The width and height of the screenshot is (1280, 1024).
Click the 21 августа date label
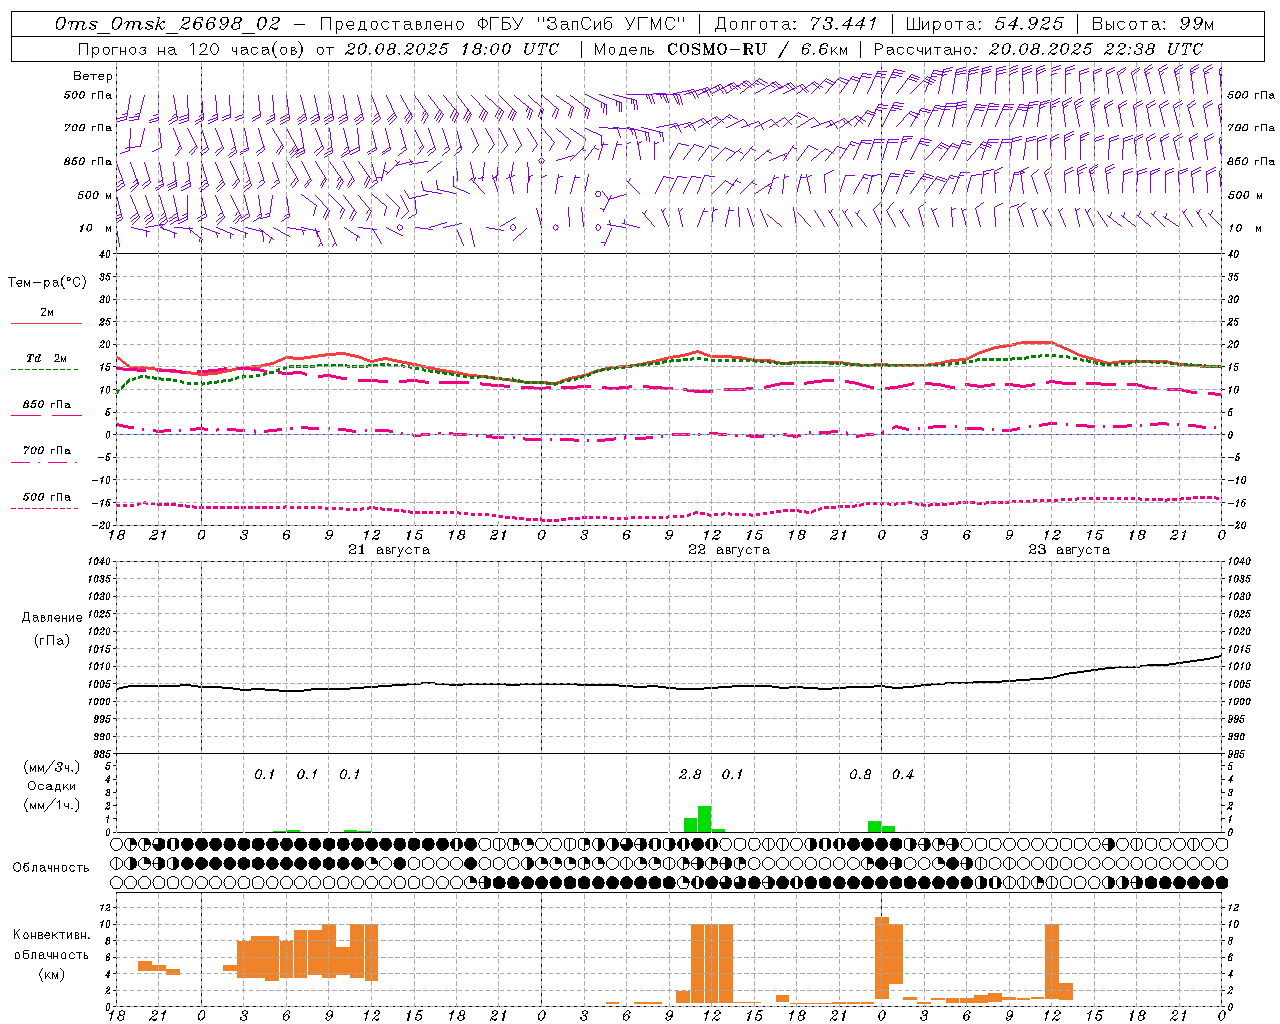tap(389, 550)
